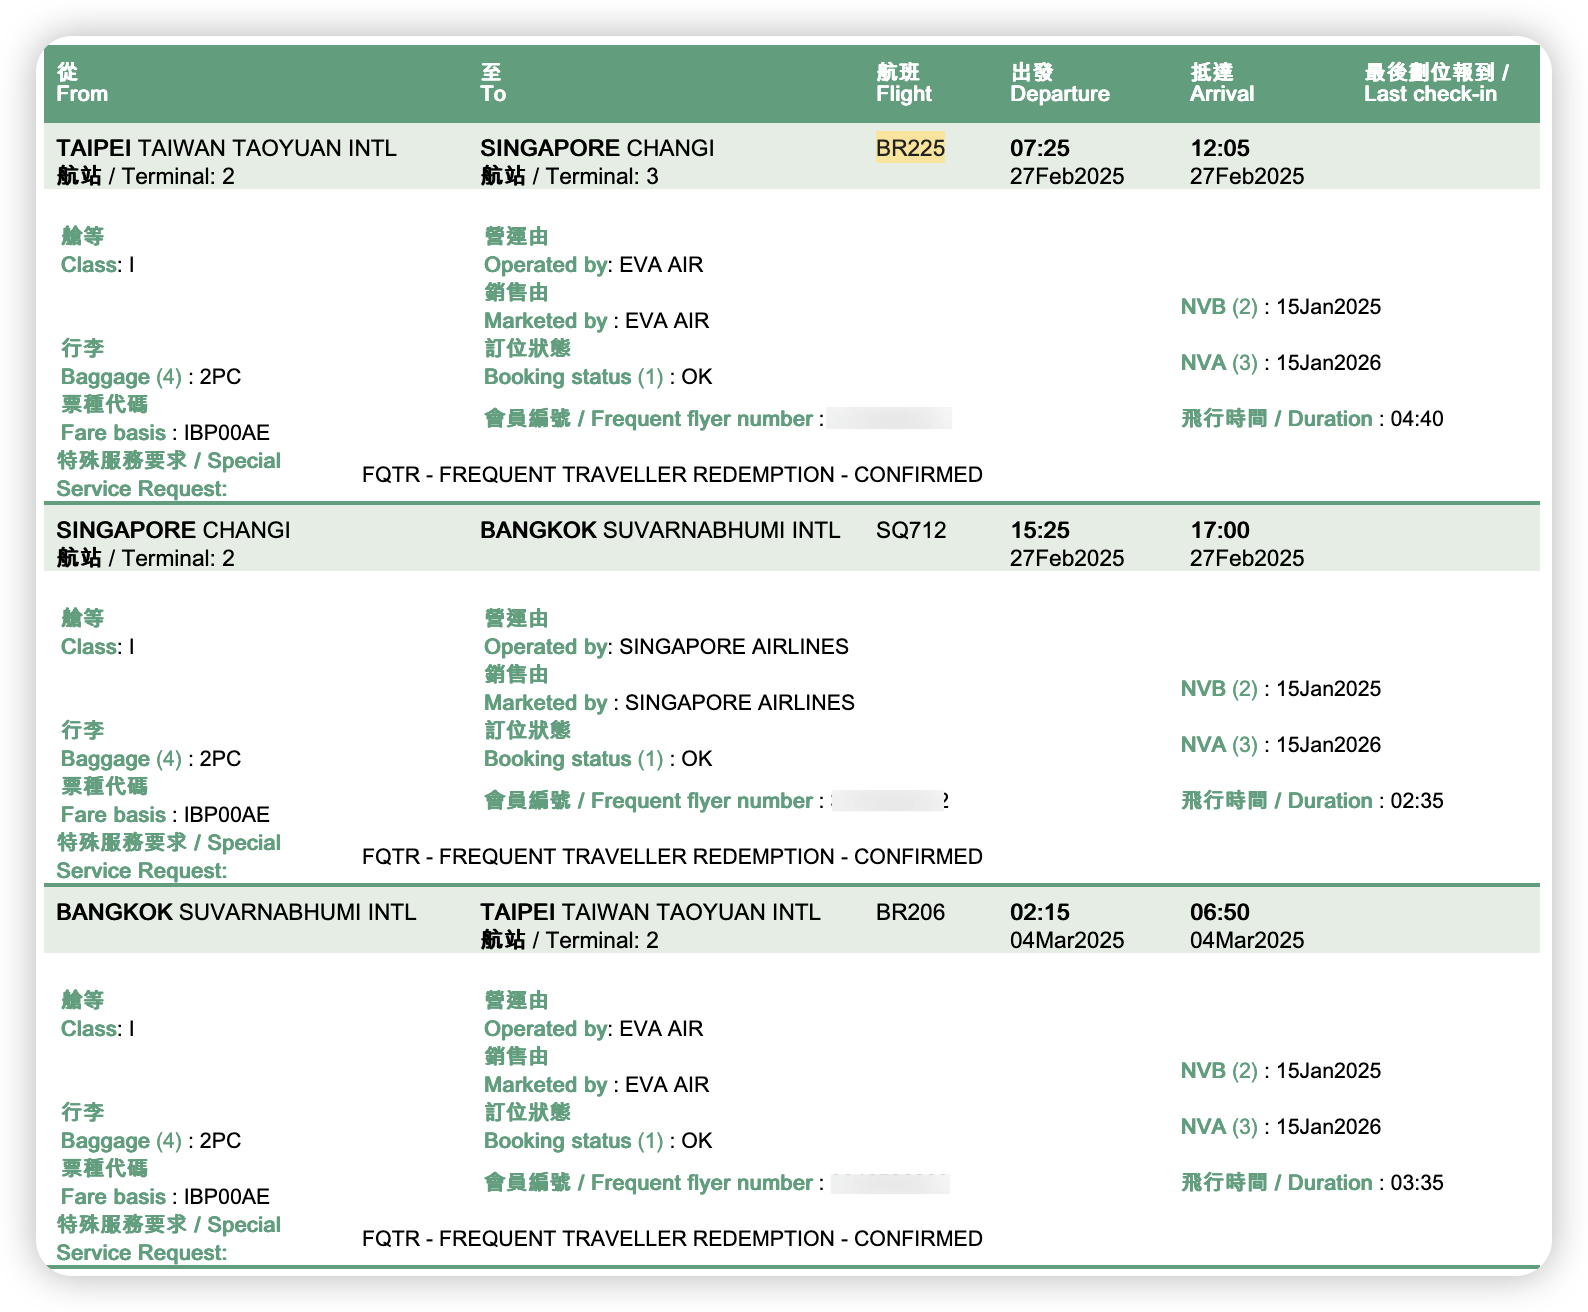Click the BR206 flight number
Screen dimensions: 1588x1312
tap(910, 912)
